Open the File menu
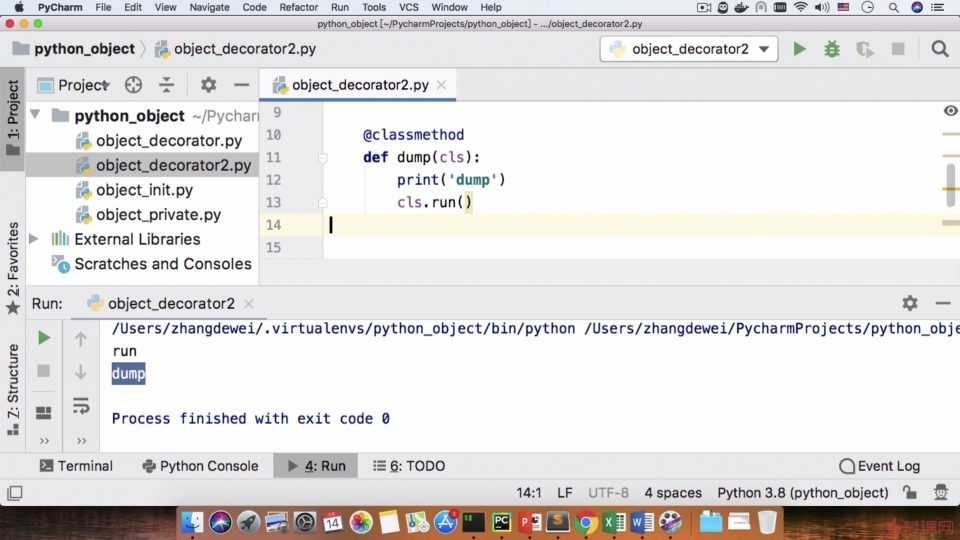The width and height of the screenshot is (960, 540). pos(103,7)
